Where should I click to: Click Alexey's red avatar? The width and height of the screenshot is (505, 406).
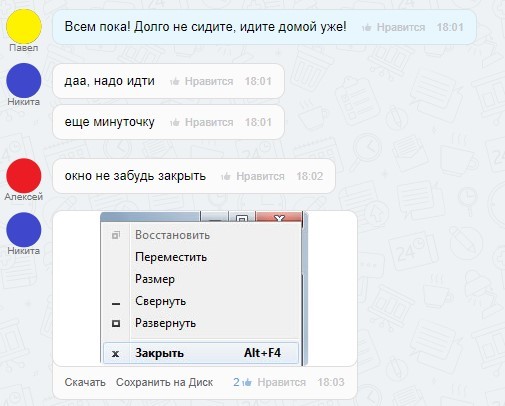tap(24, 176)
